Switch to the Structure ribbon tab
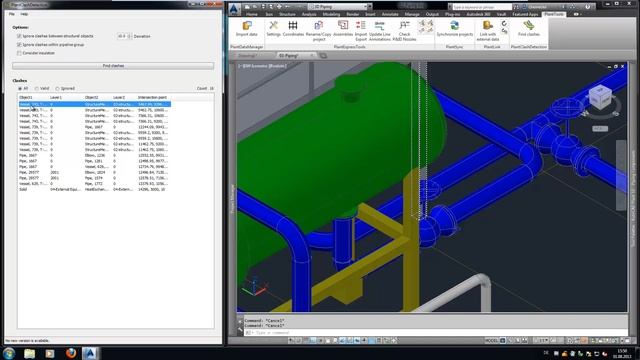 287,14
